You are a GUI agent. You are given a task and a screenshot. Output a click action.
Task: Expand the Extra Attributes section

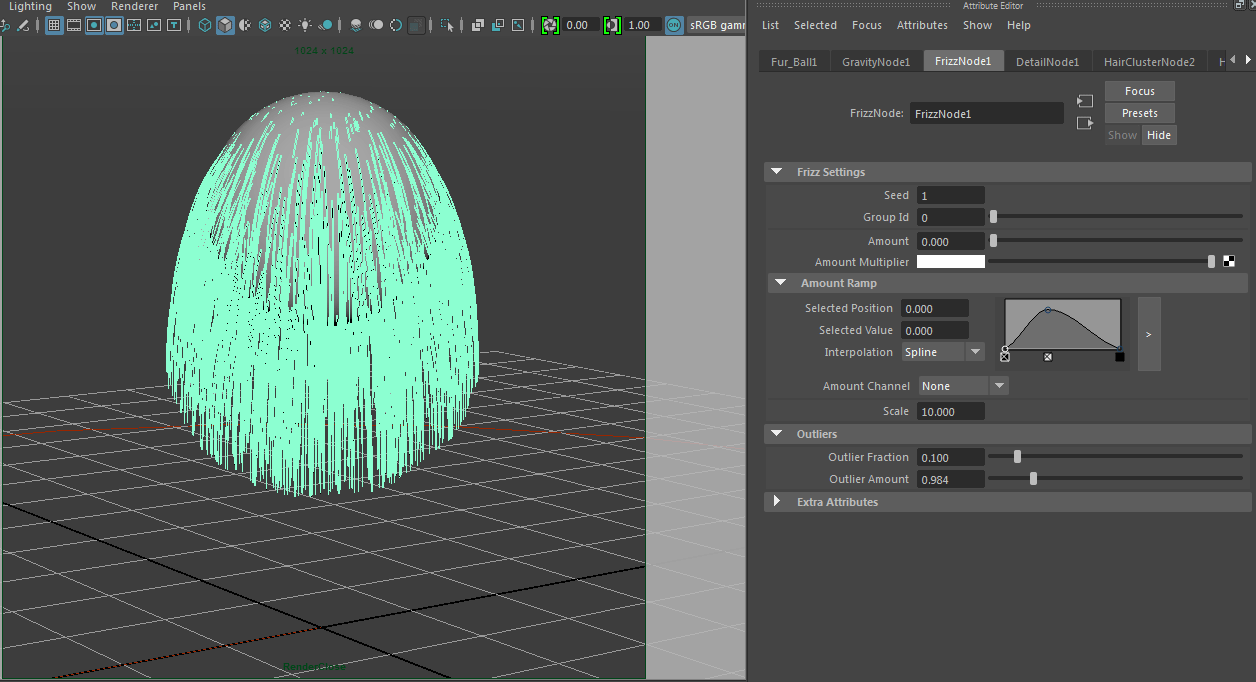777,502
